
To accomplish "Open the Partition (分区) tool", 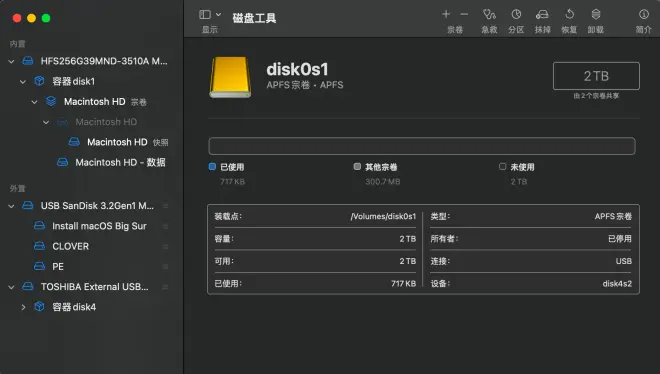I will coord(516,14).
